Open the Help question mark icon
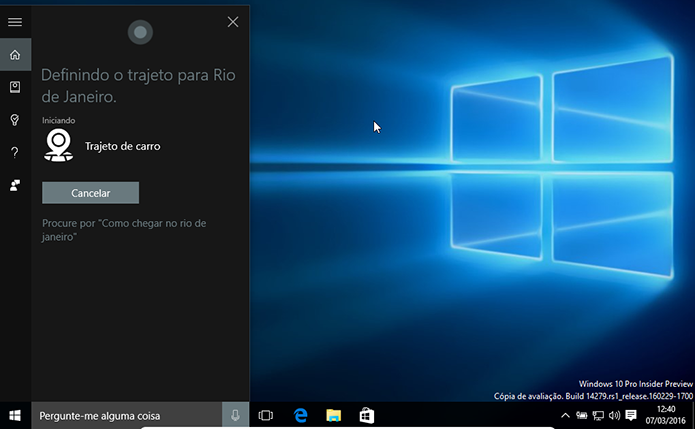 click(x=15, y=152)
